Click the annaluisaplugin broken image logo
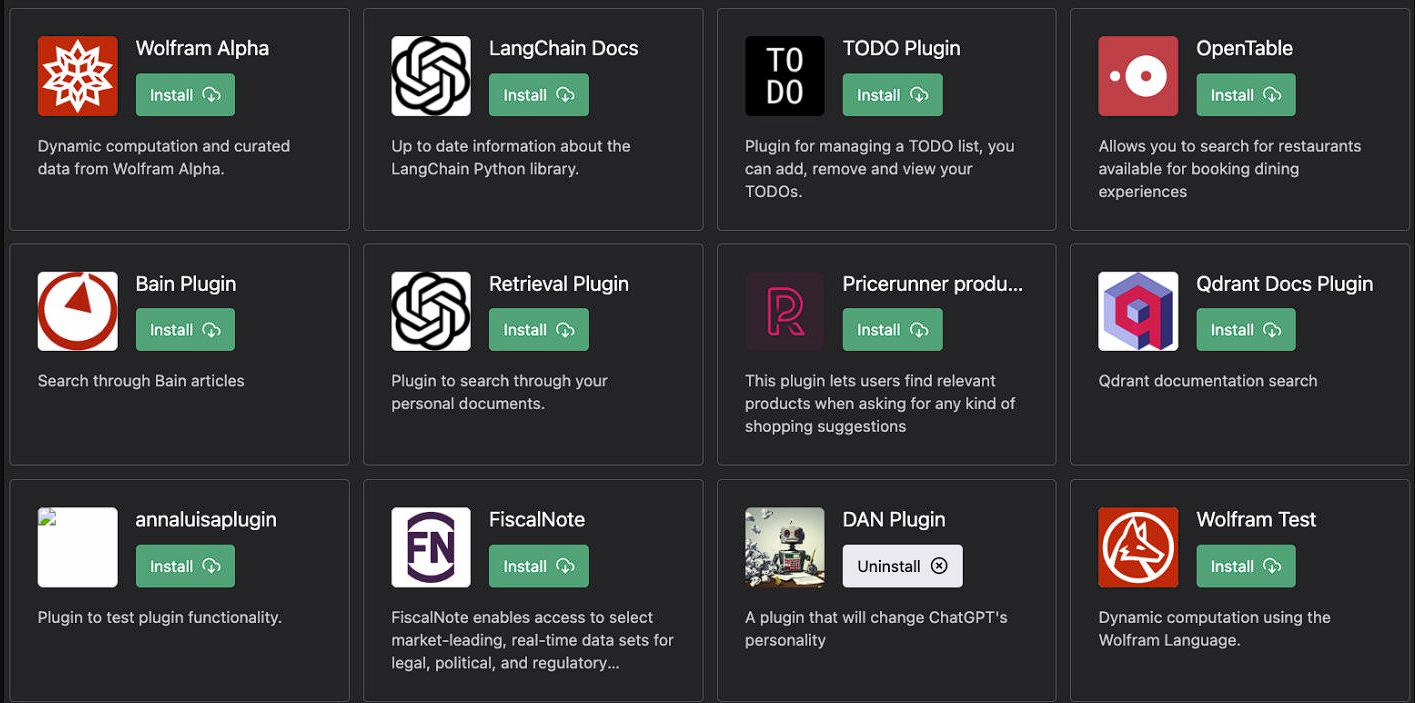 77,547
